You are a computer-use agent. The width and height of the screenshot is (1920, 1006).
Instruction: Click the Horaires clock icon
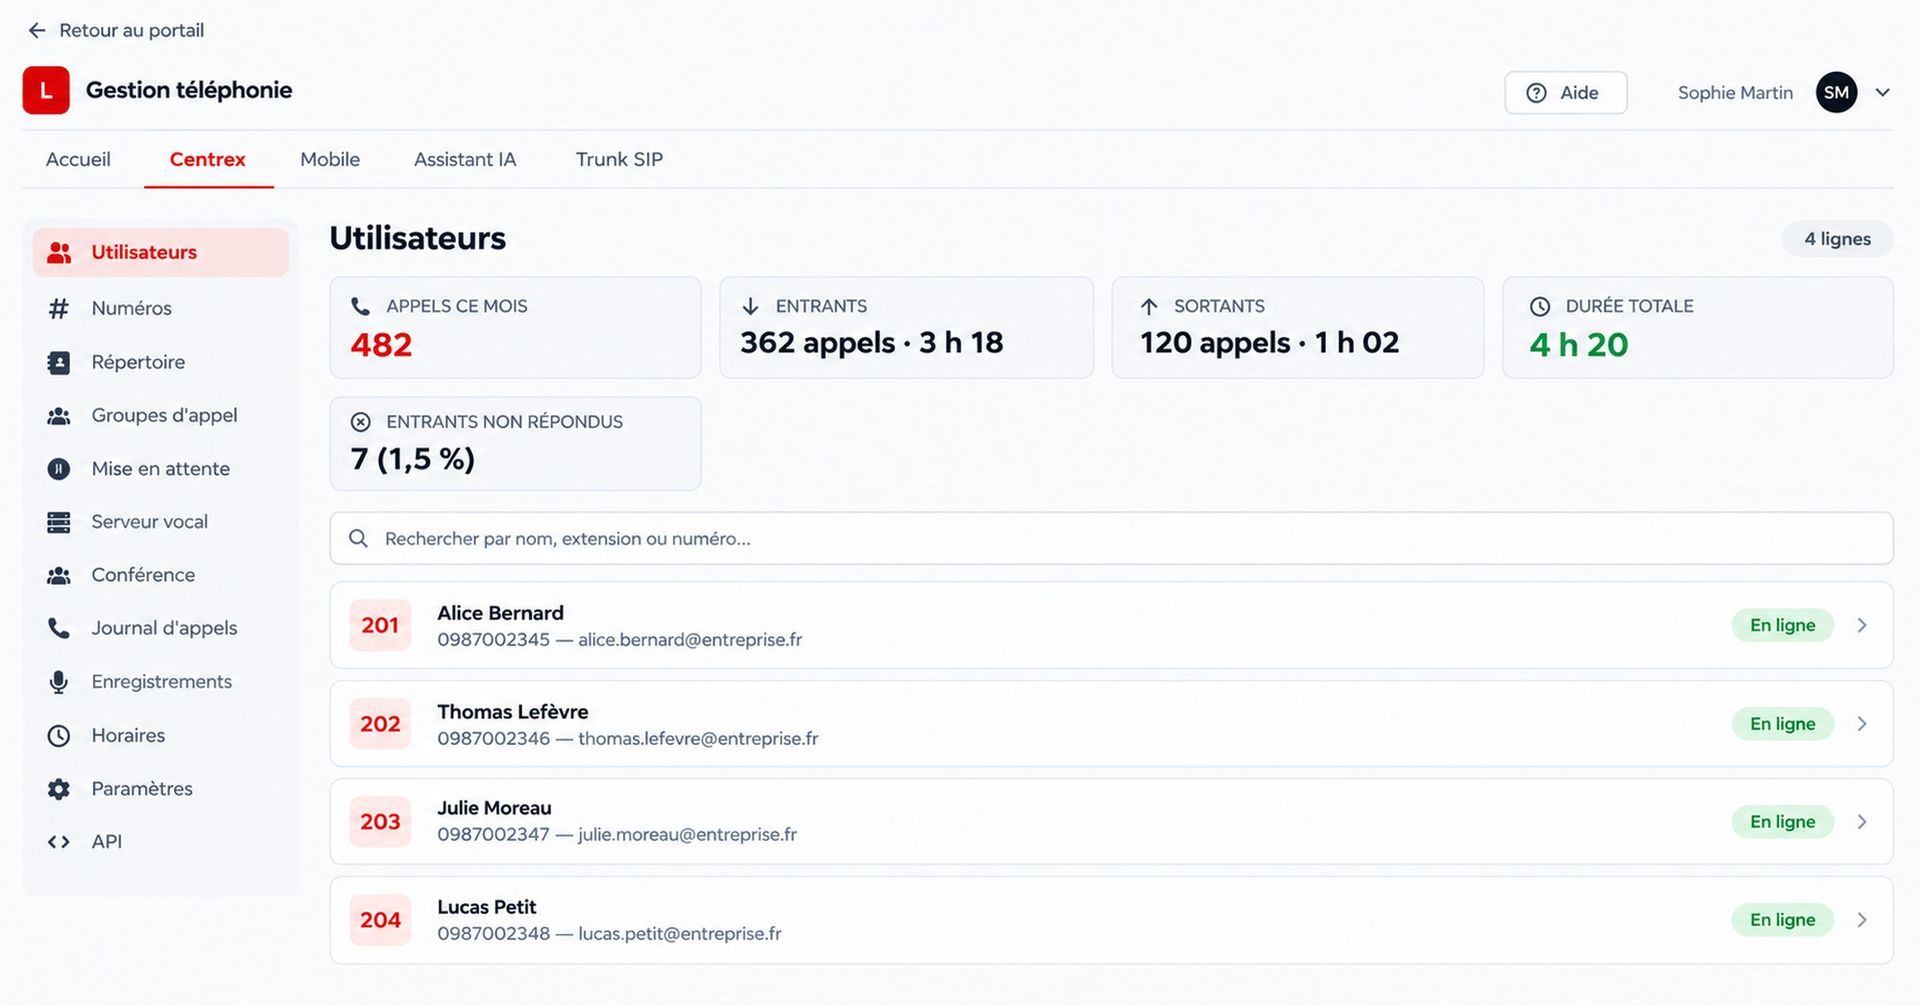[x=59, y=736]
